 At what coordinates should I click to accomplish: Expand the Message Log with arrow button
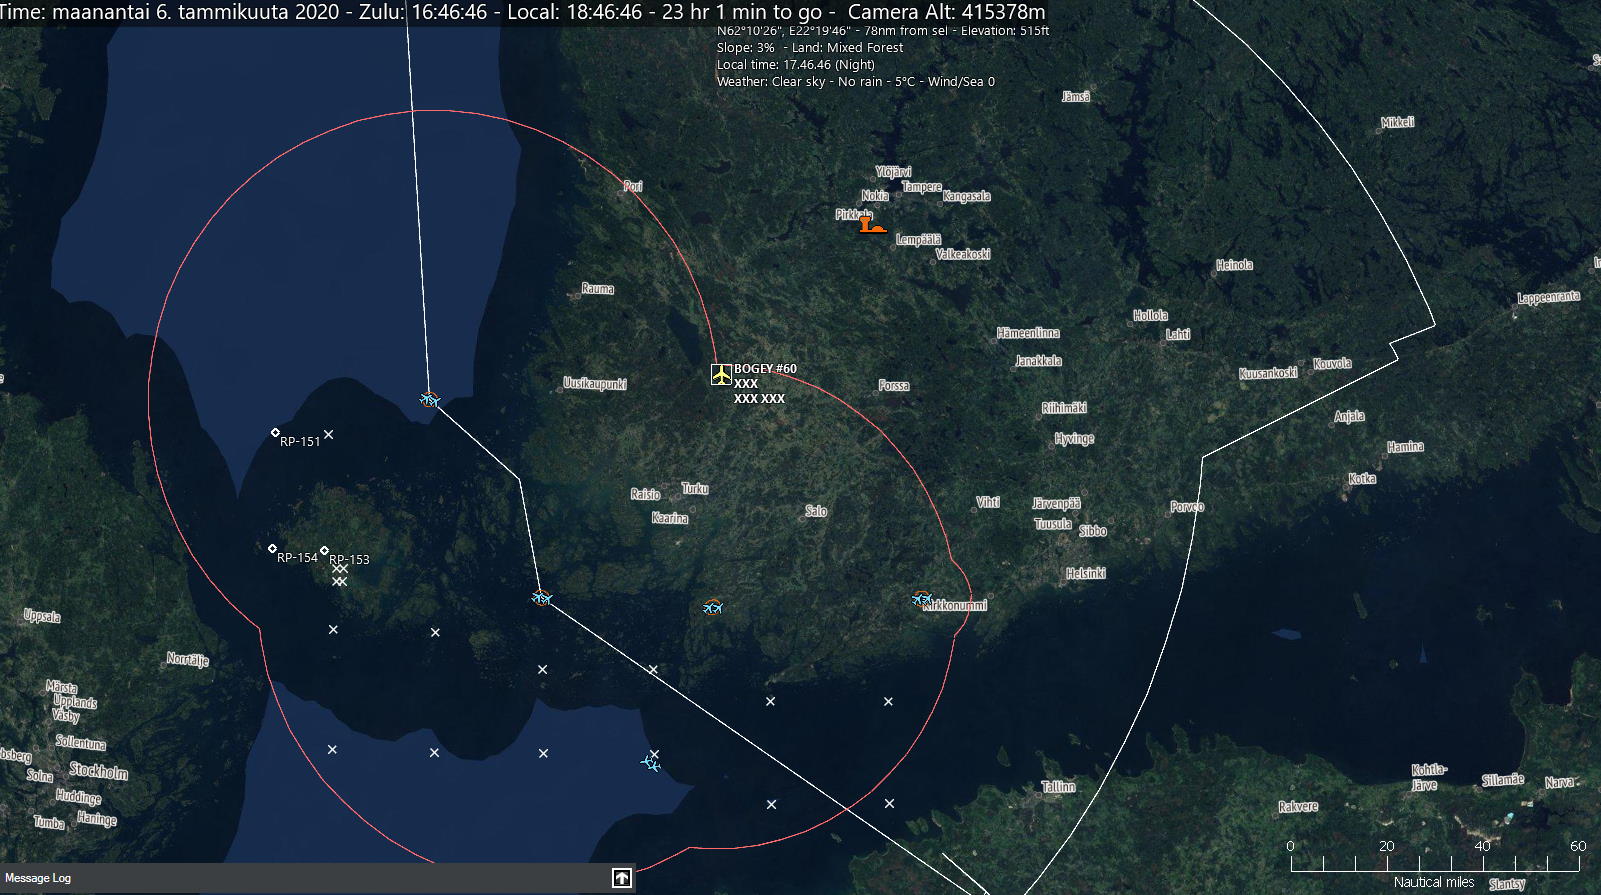pyautogui.click(x=622, y=878)
